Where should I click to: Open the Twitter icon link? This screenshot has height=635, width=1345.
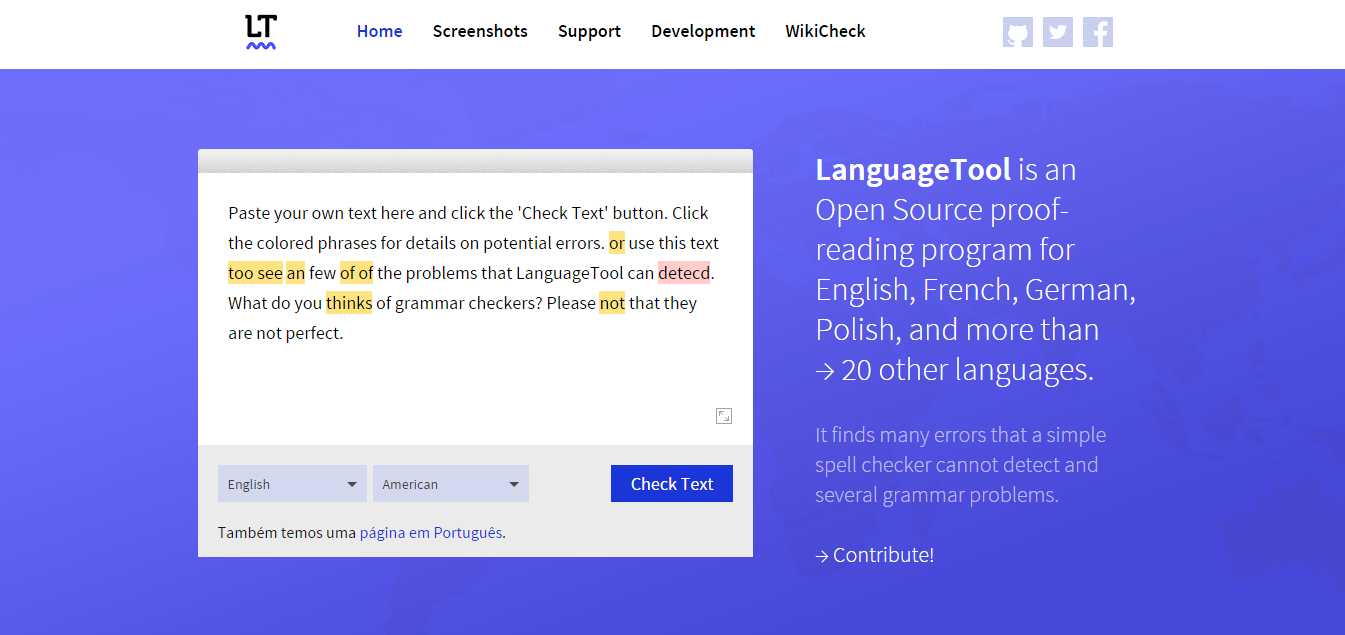click(x=1058, y=32)
